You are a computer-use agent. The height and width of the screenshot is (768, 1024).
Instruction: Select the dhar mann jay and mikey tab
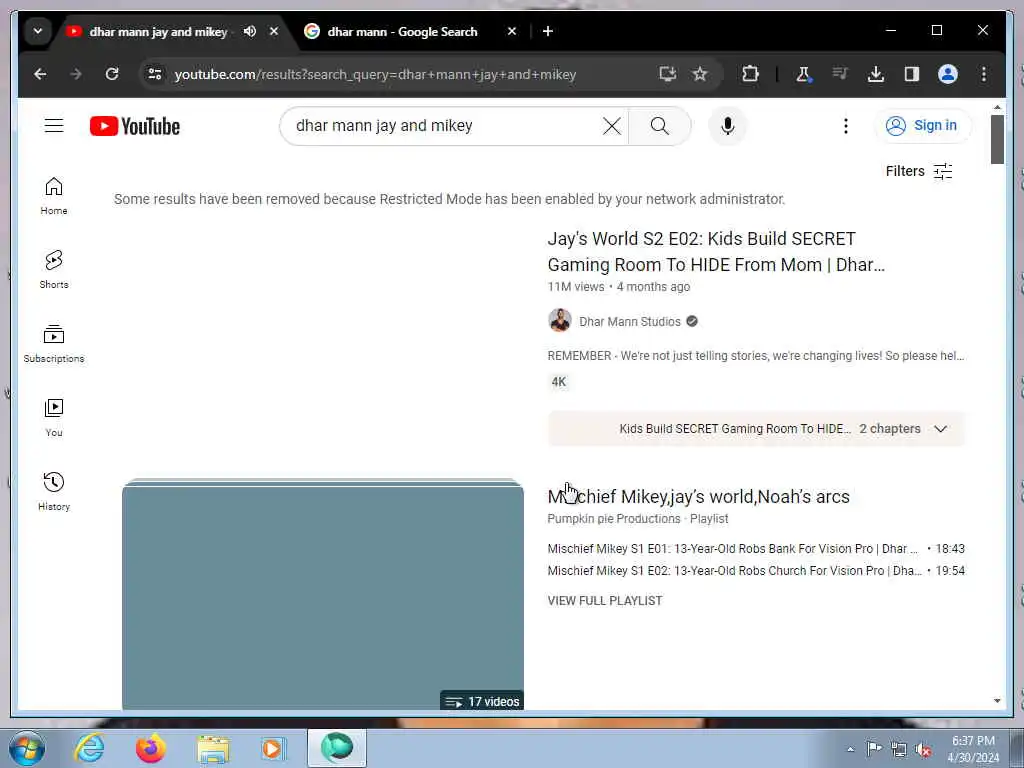click(x=158, y=31)
